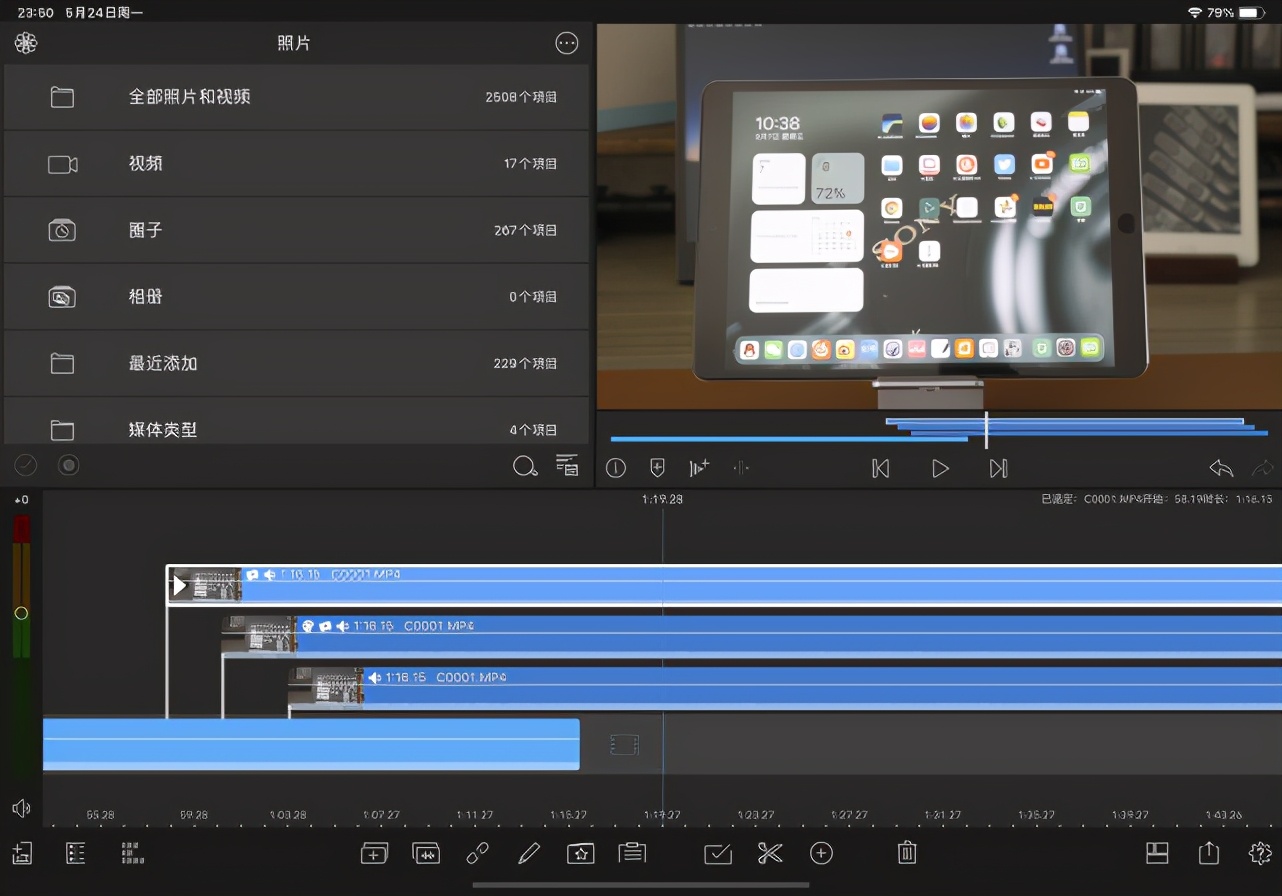Open the clip info icon

pos(615,468)
